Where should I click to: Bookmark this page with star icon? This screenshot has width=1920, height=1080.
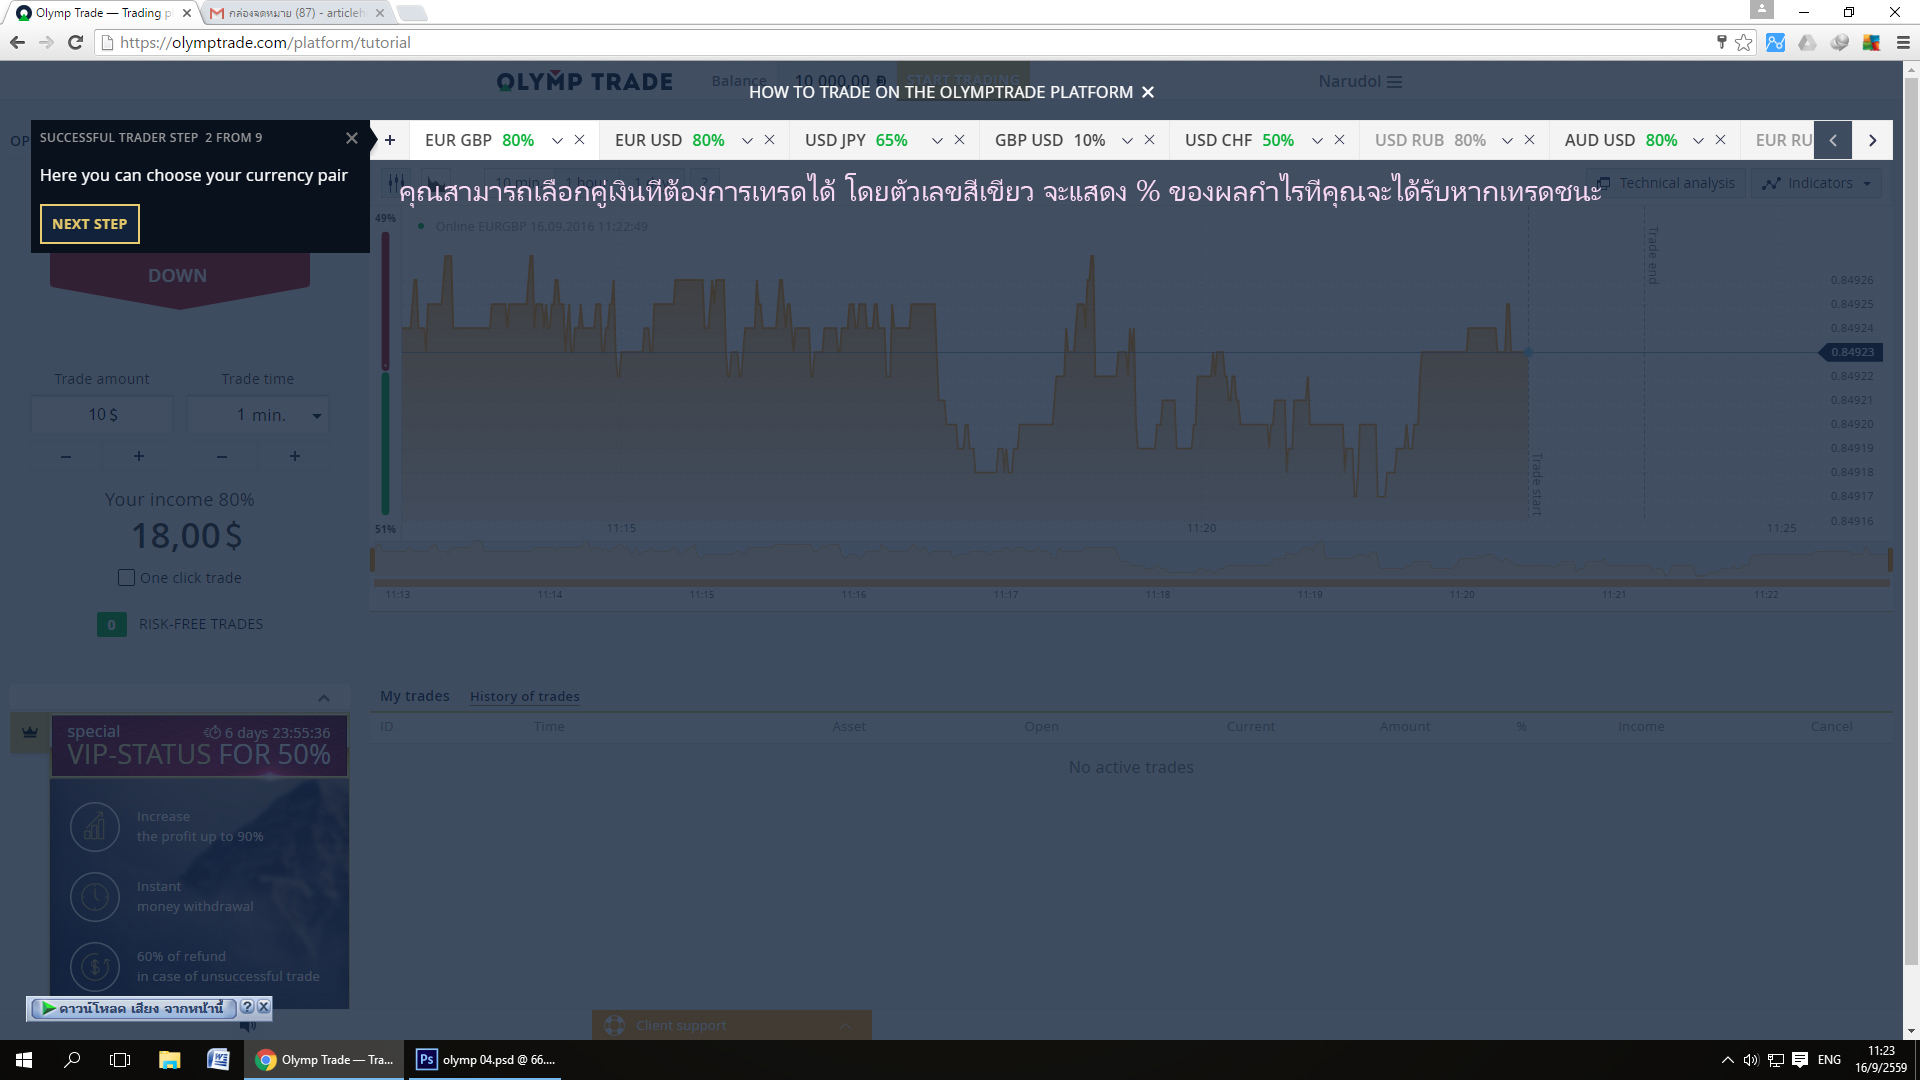tap(1743, 42)
